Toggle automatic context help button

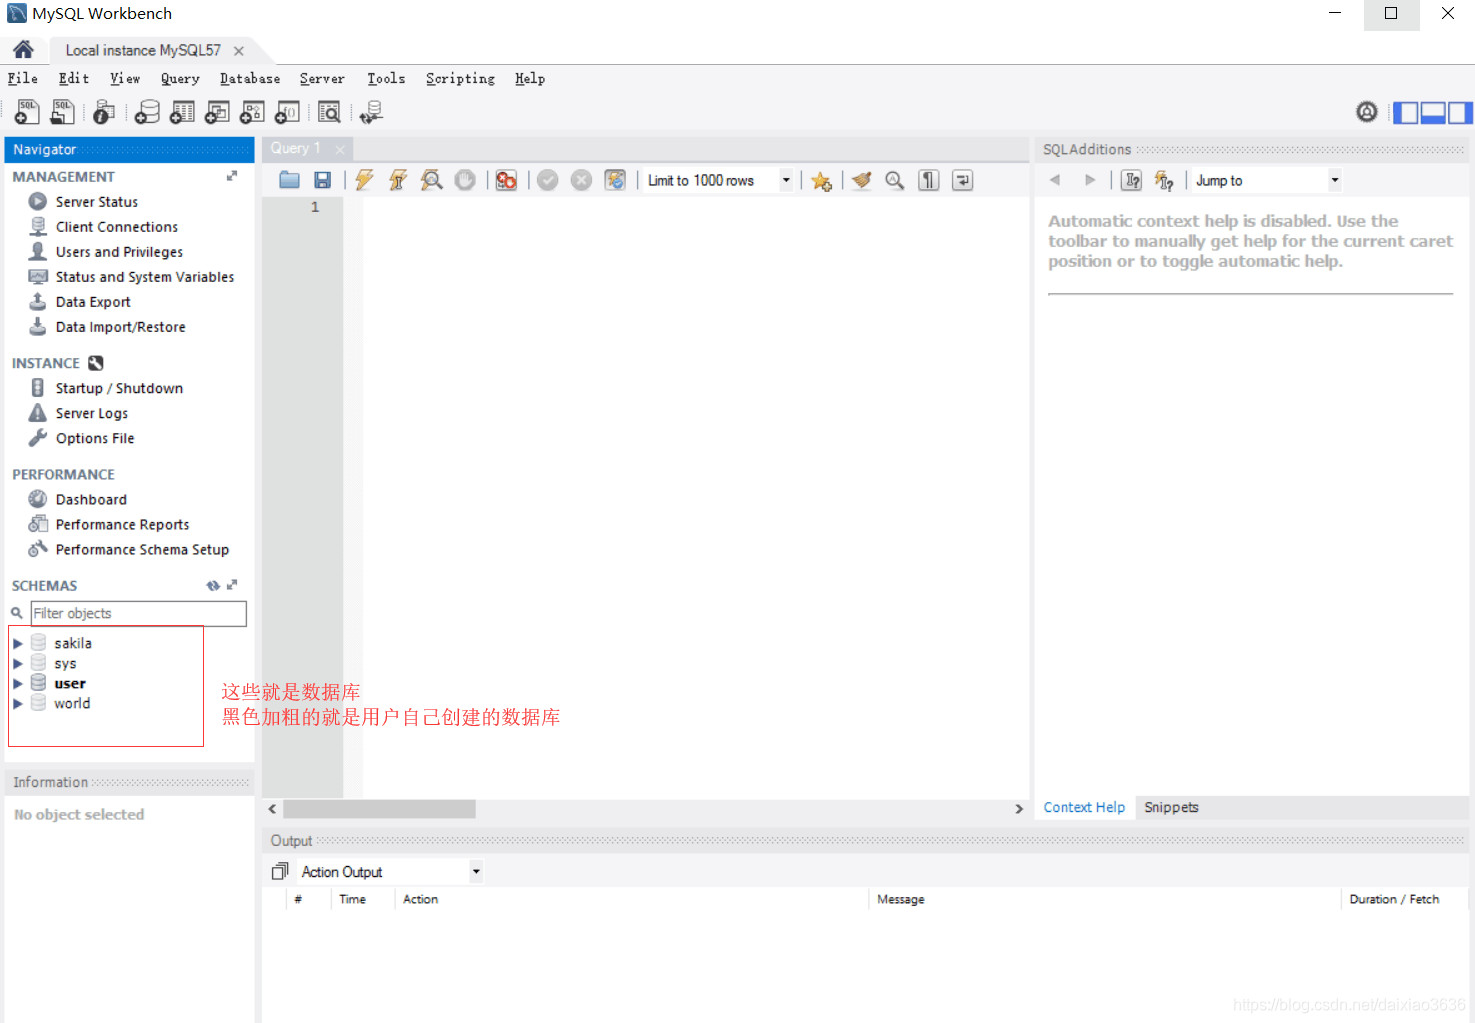[1164, 180]
